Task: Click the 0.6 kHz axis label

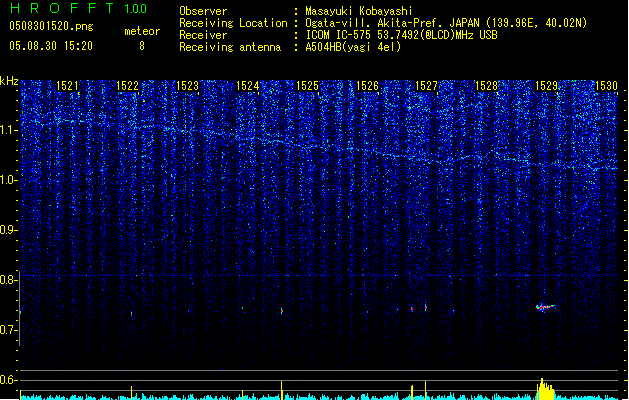Action: [9, 380]
